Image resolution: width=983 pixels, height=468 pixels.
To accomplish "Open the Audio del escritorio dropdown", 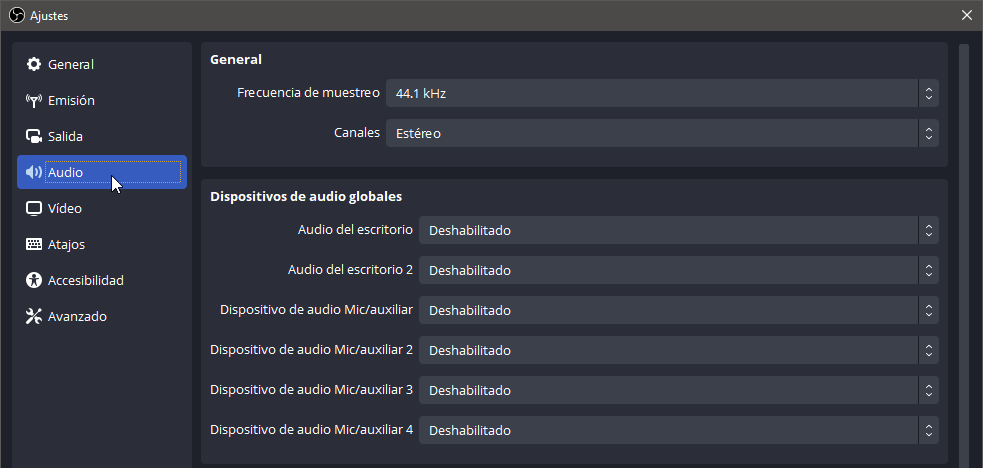I will point(678,230).
